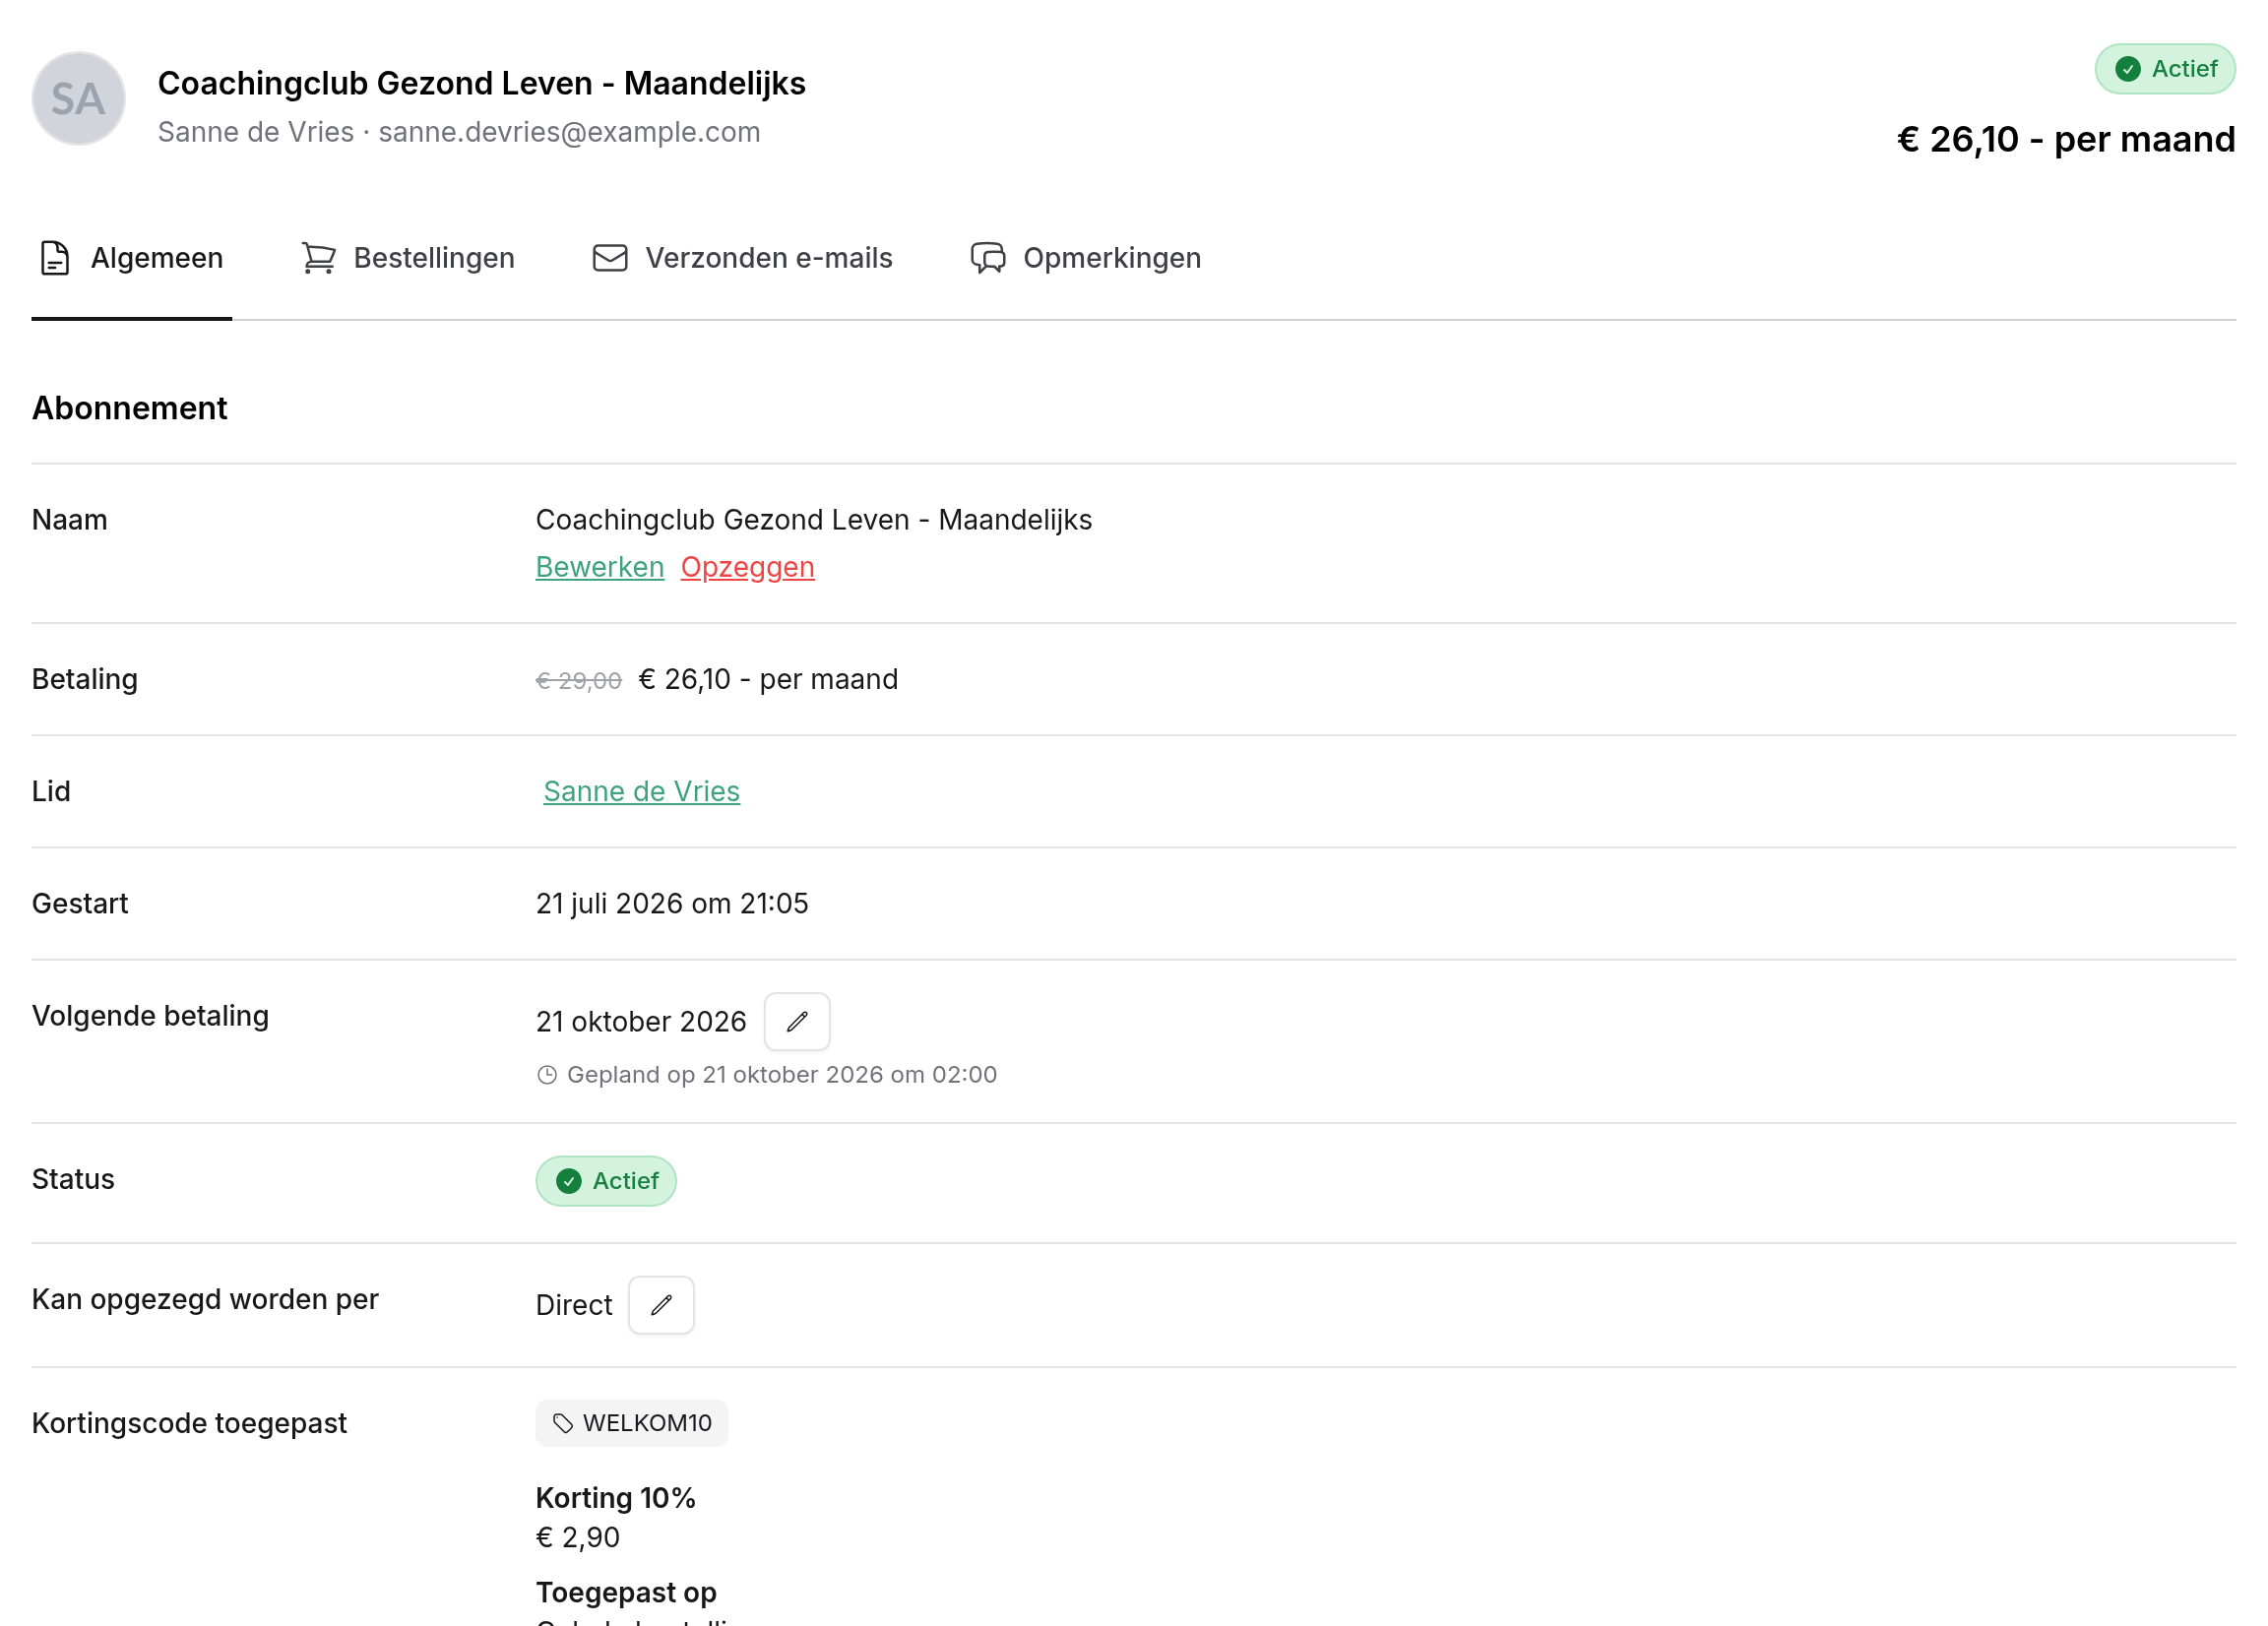Click the 'Kan opgezegd worden per' label
Screen dimensions: 2268x1626
[x=205, y=1299]
